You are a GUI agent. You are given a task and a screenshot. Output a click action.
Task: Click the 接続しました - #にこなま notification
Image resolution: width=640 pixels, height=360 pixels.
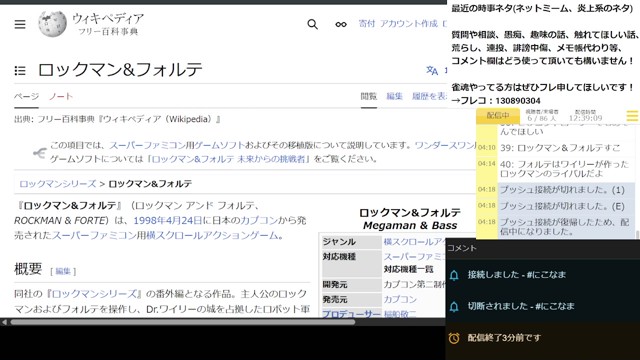(543, 275)
